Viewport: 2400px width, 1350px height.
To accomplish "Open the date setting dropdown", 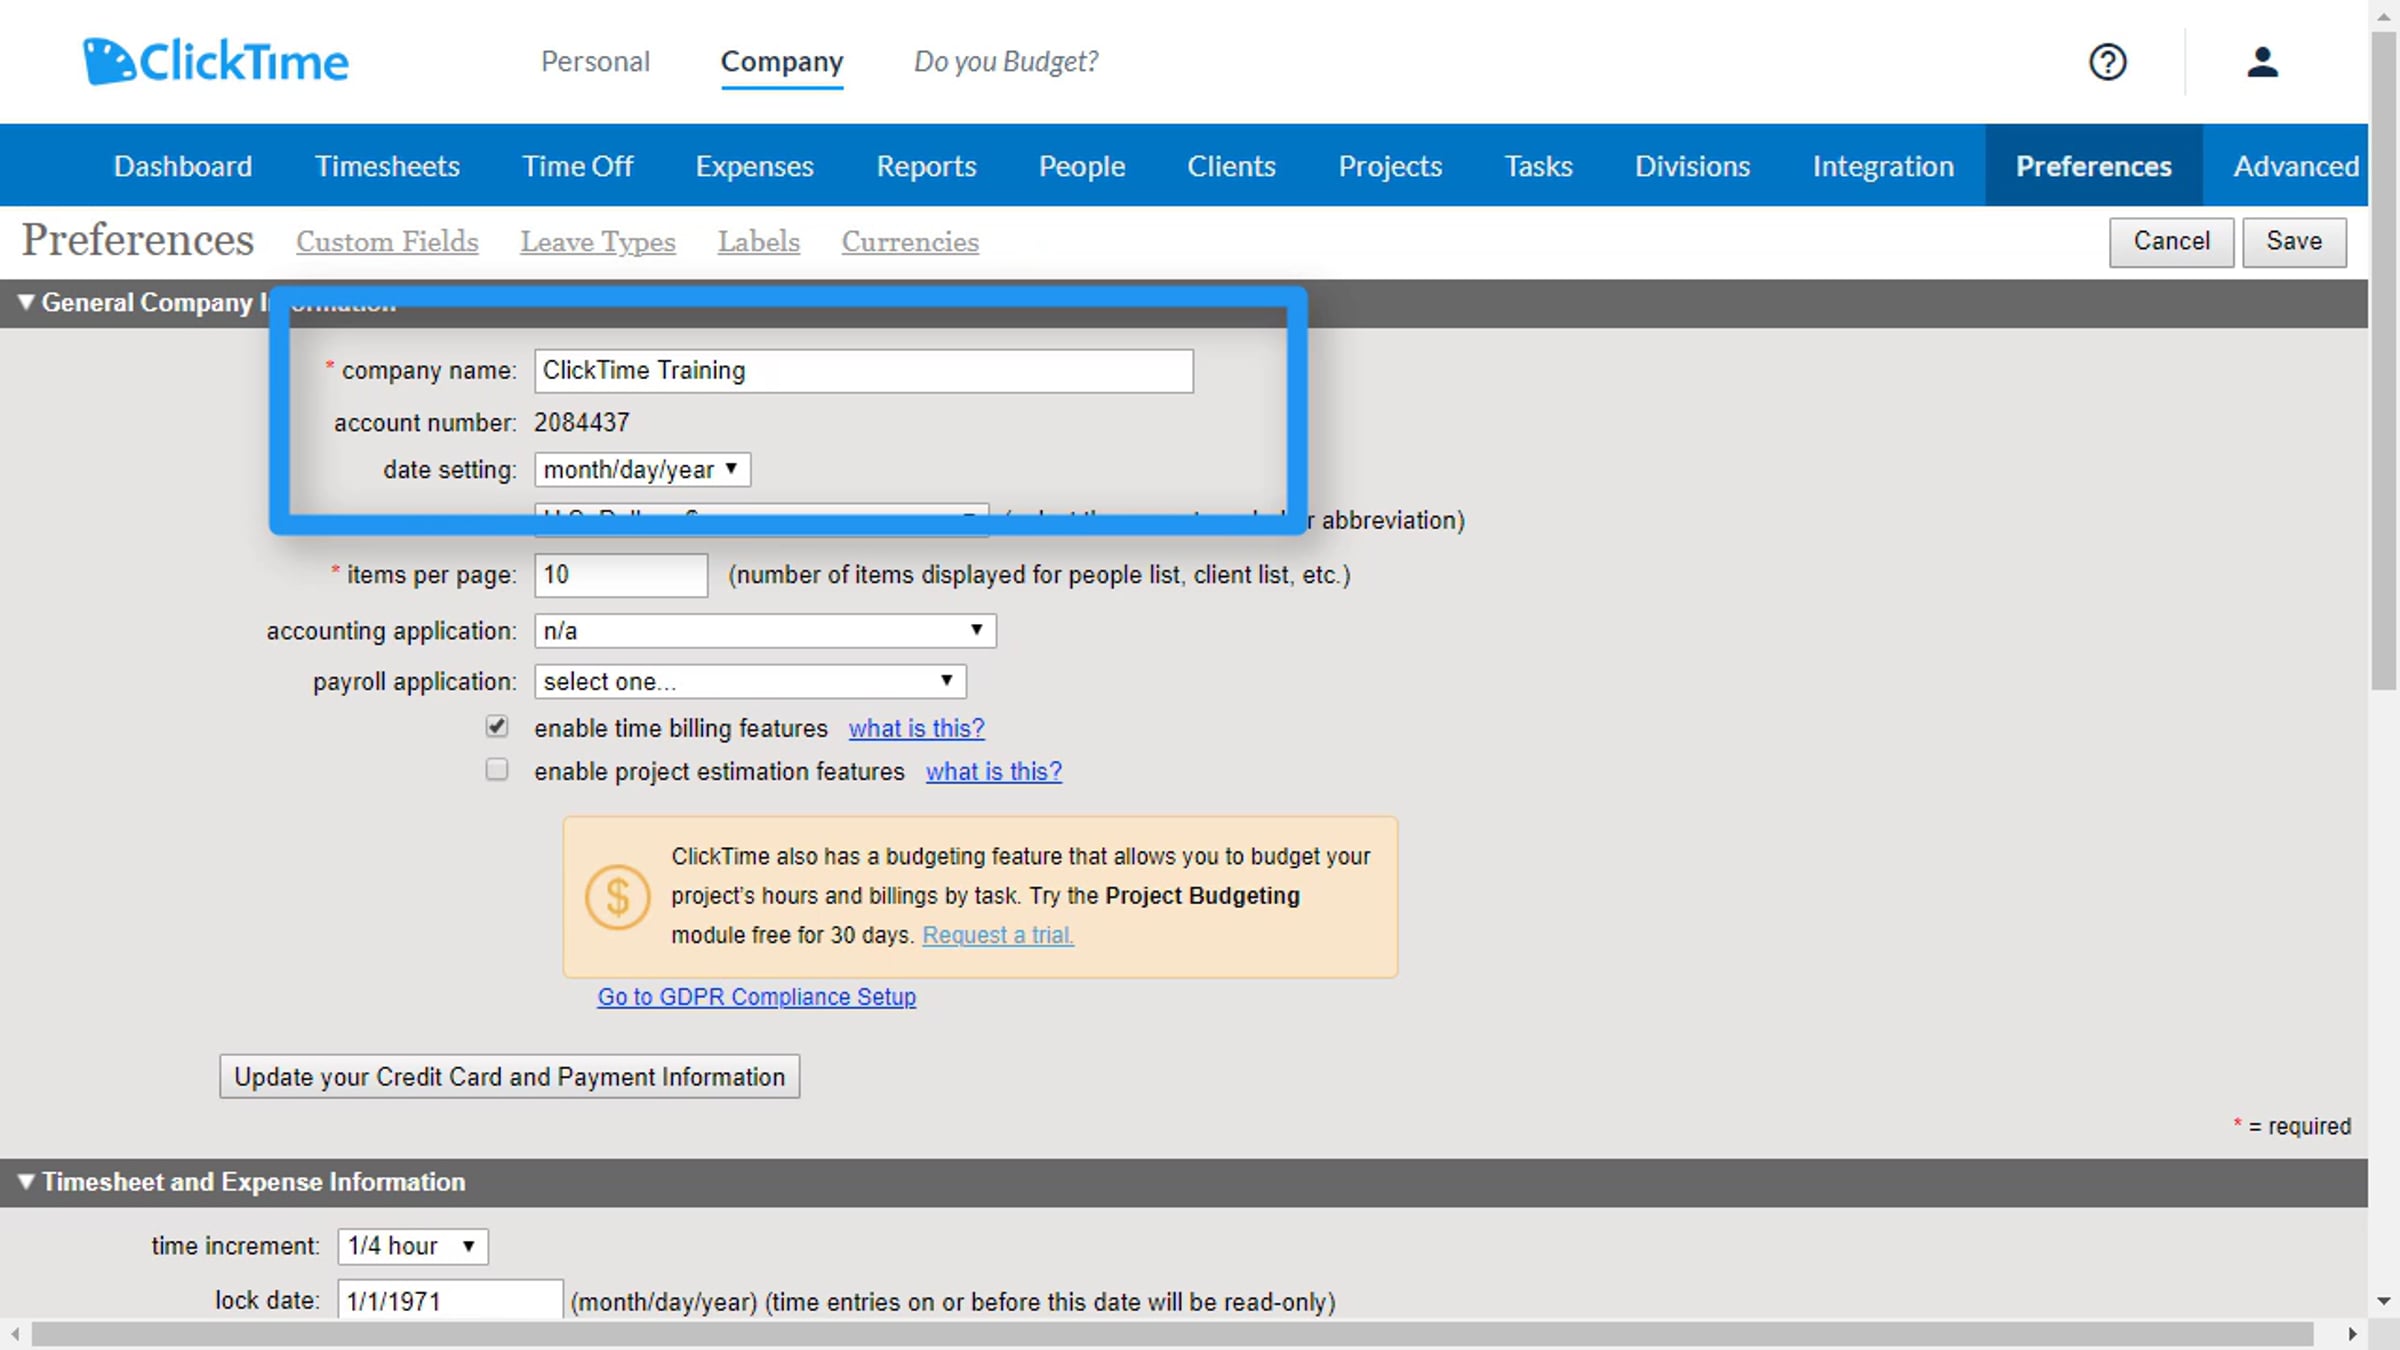I will pyautogui.click(x=642, y=469).
